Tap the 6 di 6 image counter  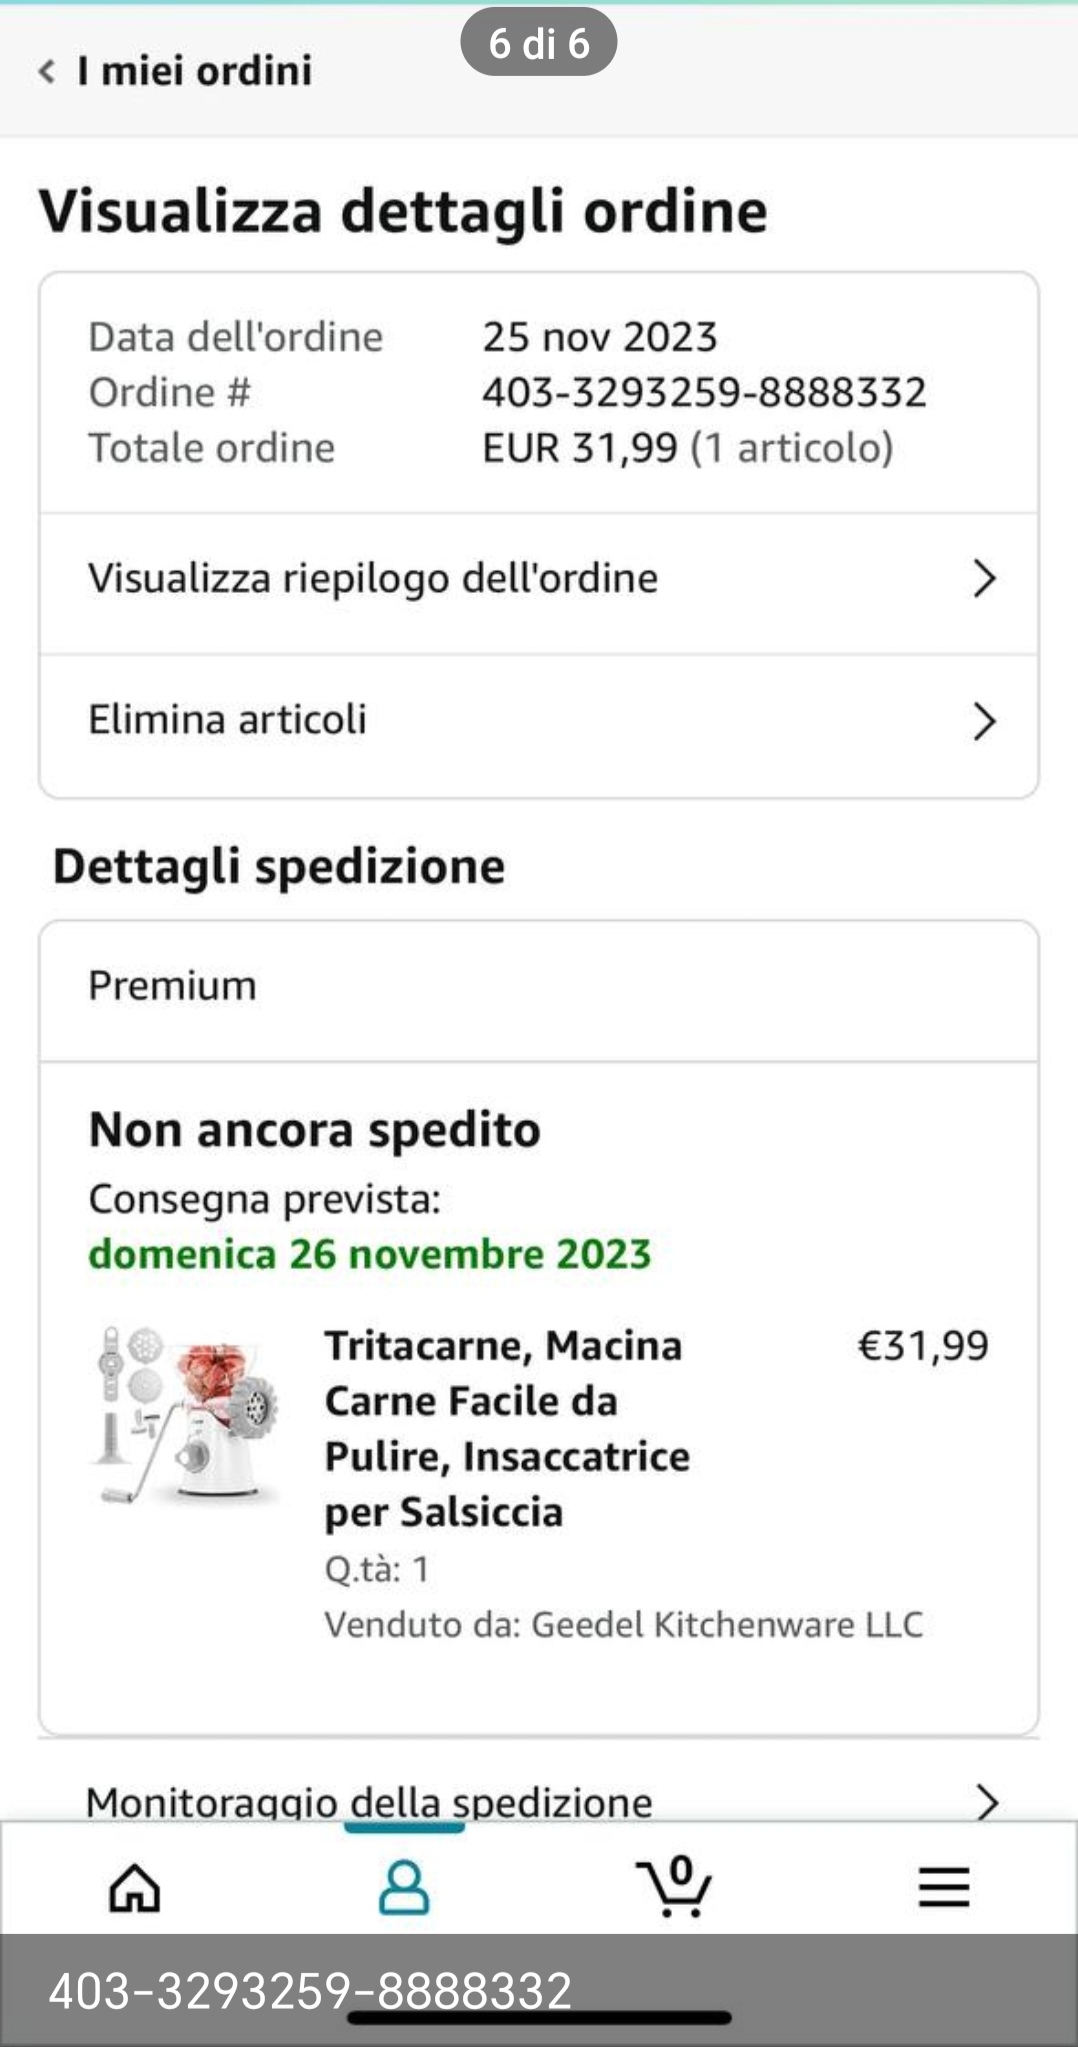[538, 43]
